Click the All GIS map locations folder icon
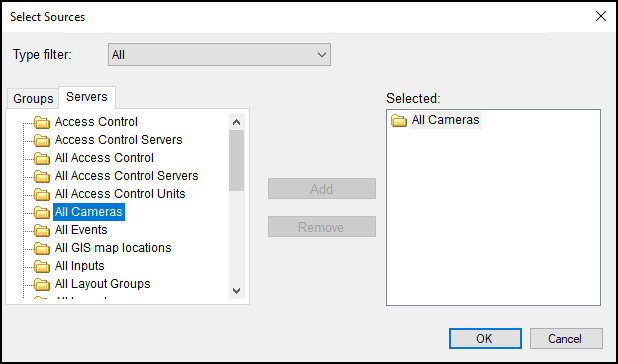618x364 pixels. coord(42,248)
